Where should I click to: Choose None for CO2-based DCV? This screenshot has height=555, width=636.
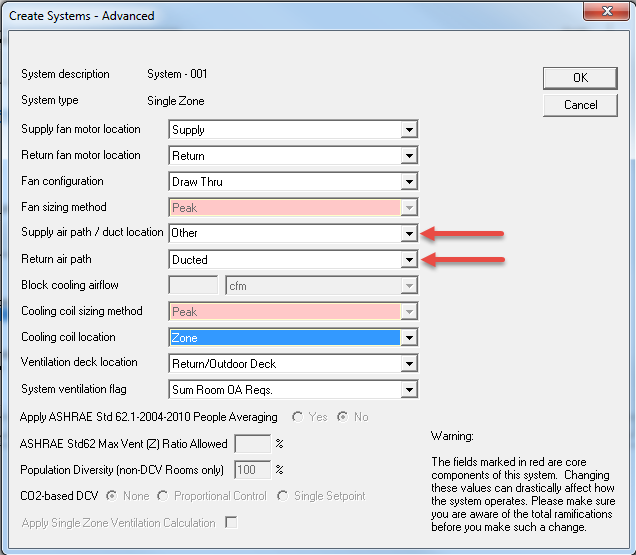click(x=111, y=496)
